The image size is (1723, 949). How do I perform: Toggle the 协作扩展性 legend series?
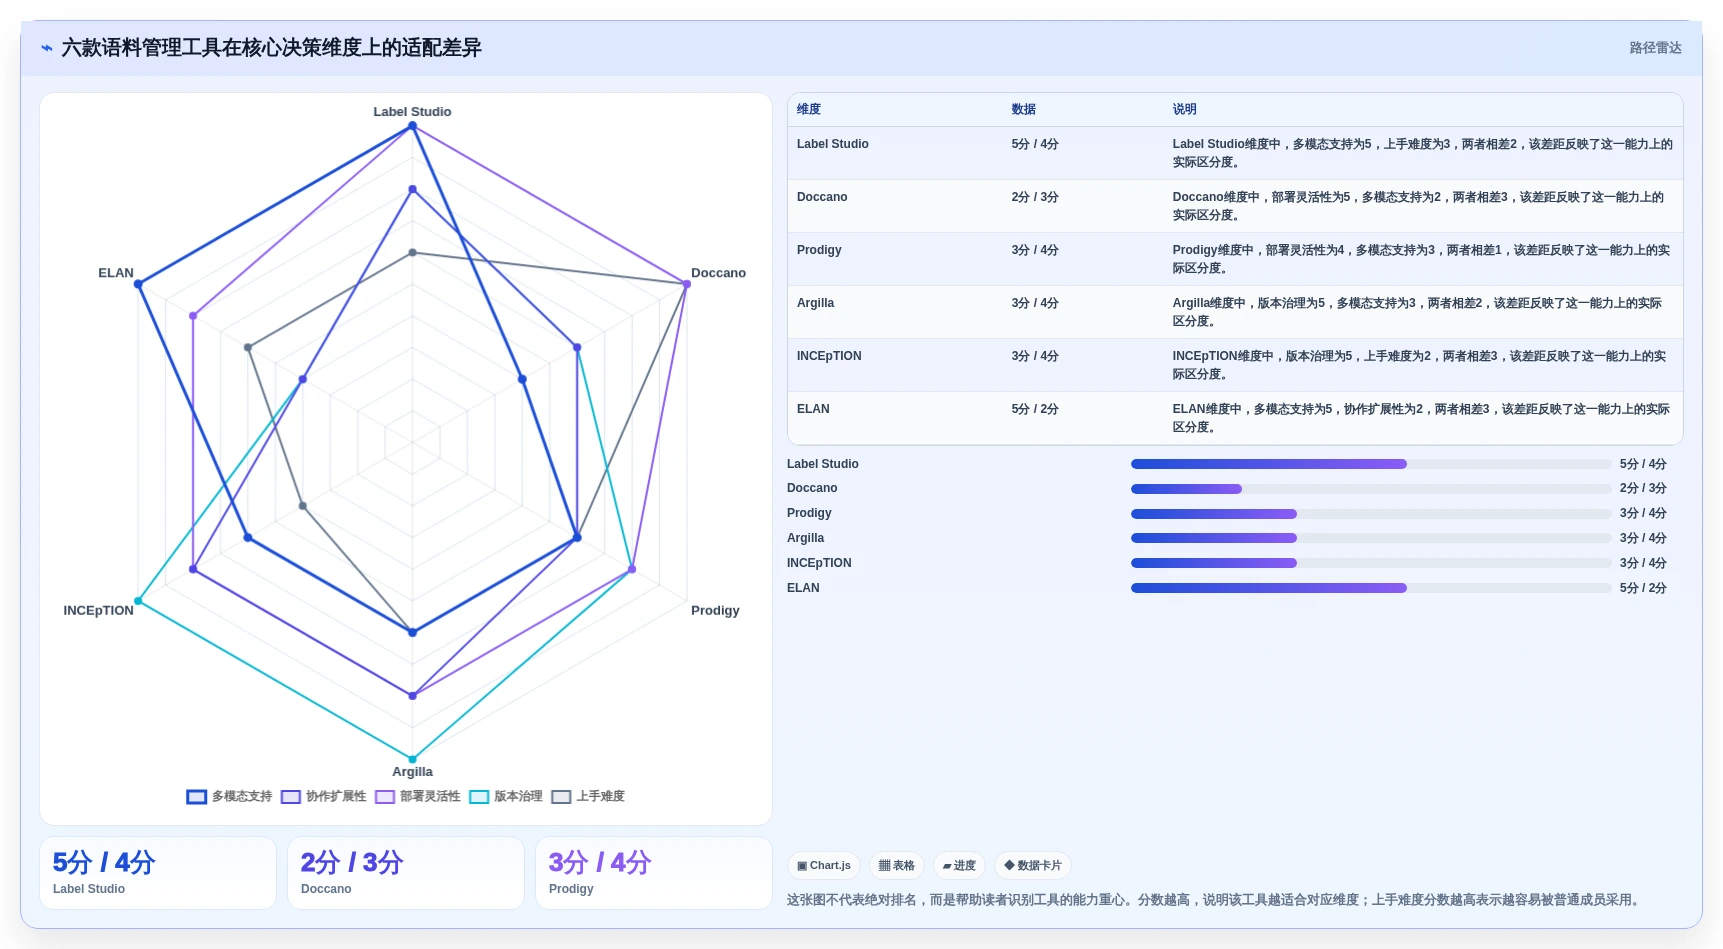coord(323,797)
